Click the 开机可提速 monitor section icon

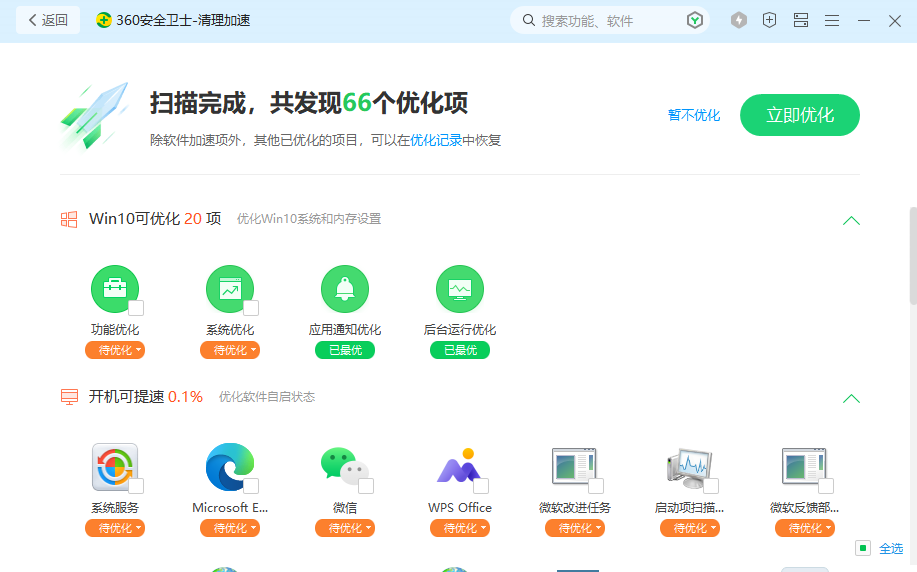tap(69, 397)
